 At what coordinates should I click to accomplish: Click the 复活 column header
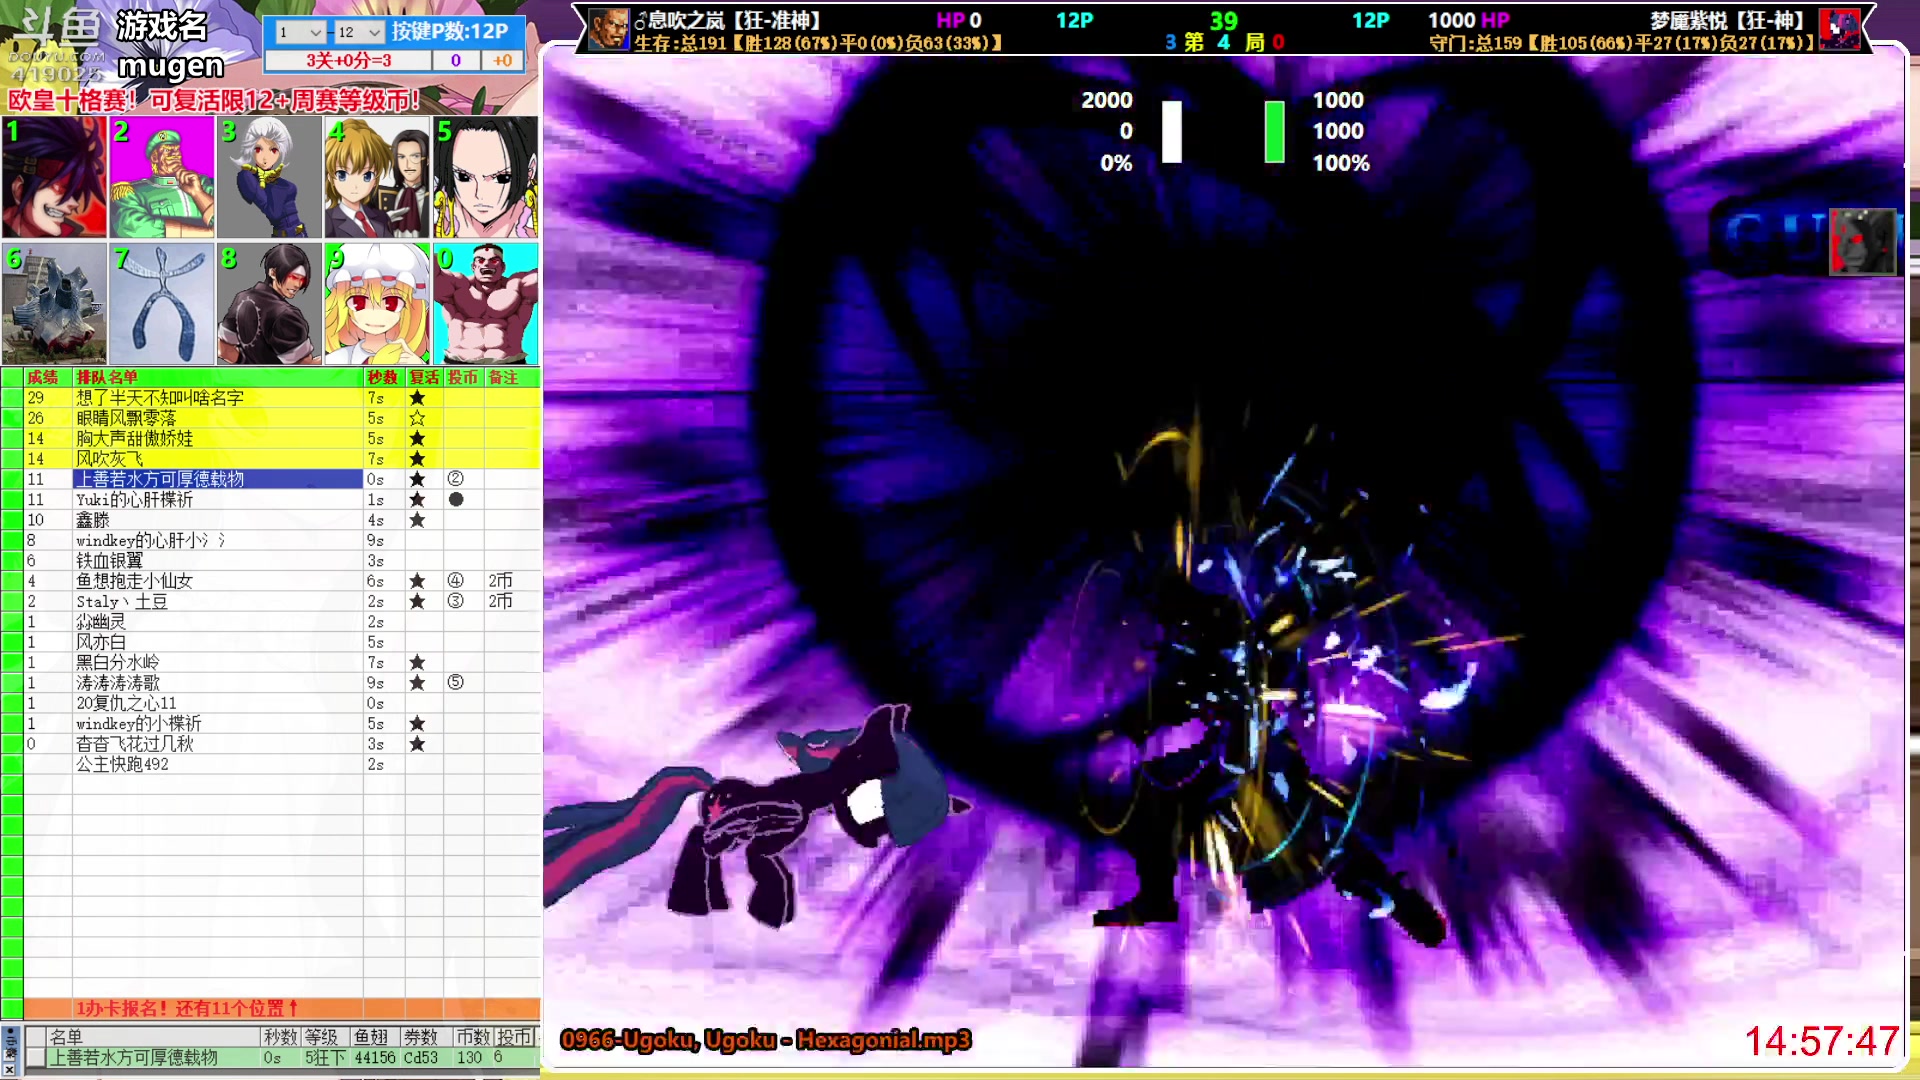tap(424, 377)
